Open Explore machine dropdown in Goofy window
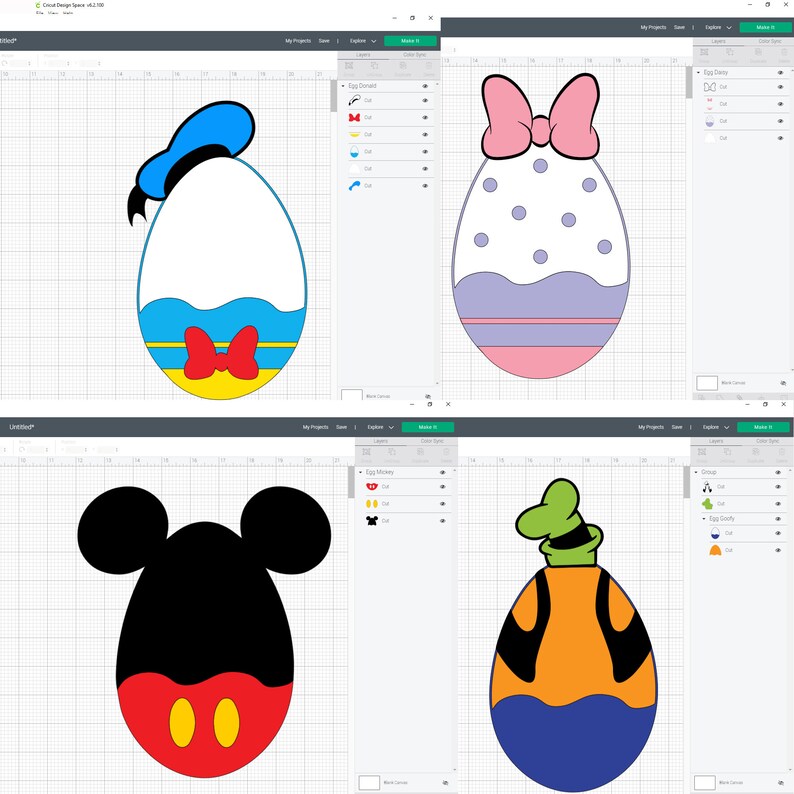Viewport: 794px width, 794px height. (x=716, y=427)
